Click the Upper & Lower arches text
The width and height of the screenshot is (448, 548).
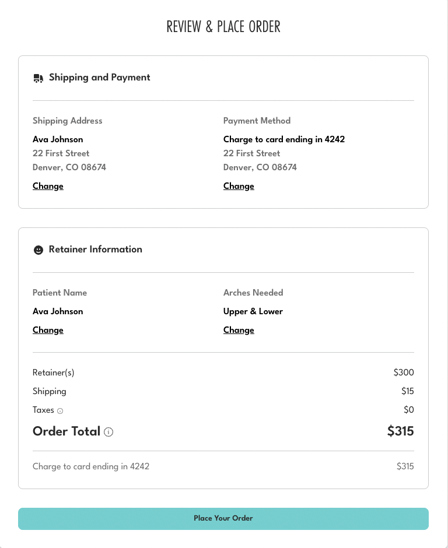click(x=253, y=311)
